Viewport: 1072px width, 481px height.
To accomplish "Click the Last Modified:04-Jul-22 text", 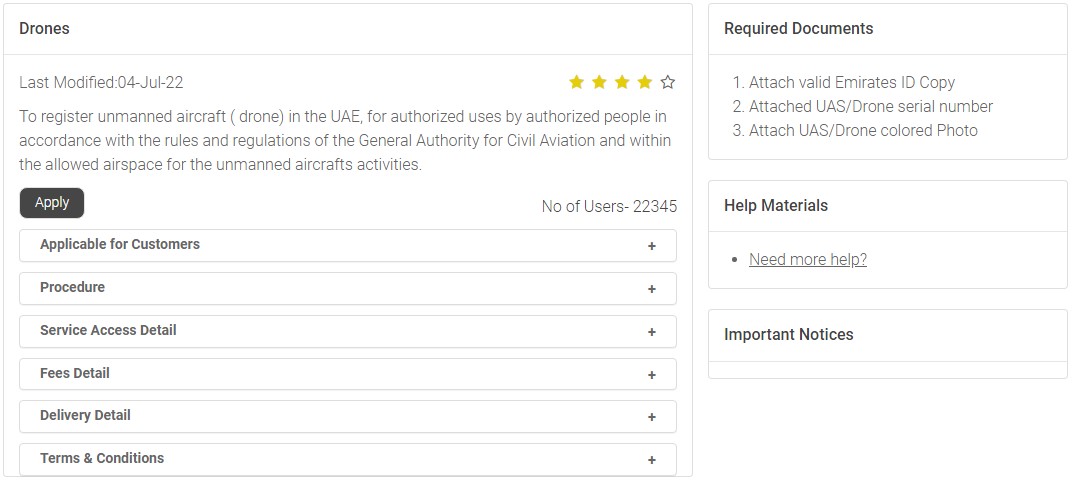I will tap(101, 83).
